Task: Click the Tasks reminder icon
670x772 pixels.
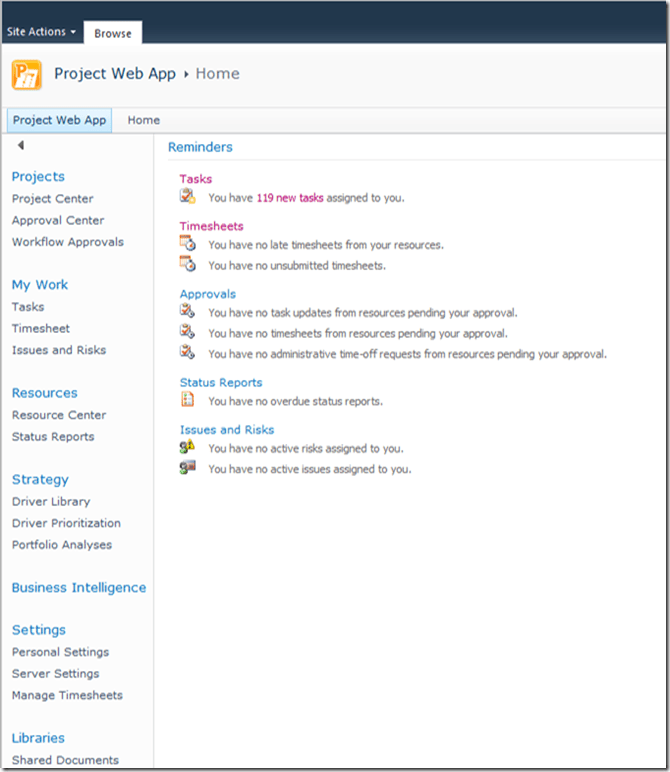Action: click(187, 197)
